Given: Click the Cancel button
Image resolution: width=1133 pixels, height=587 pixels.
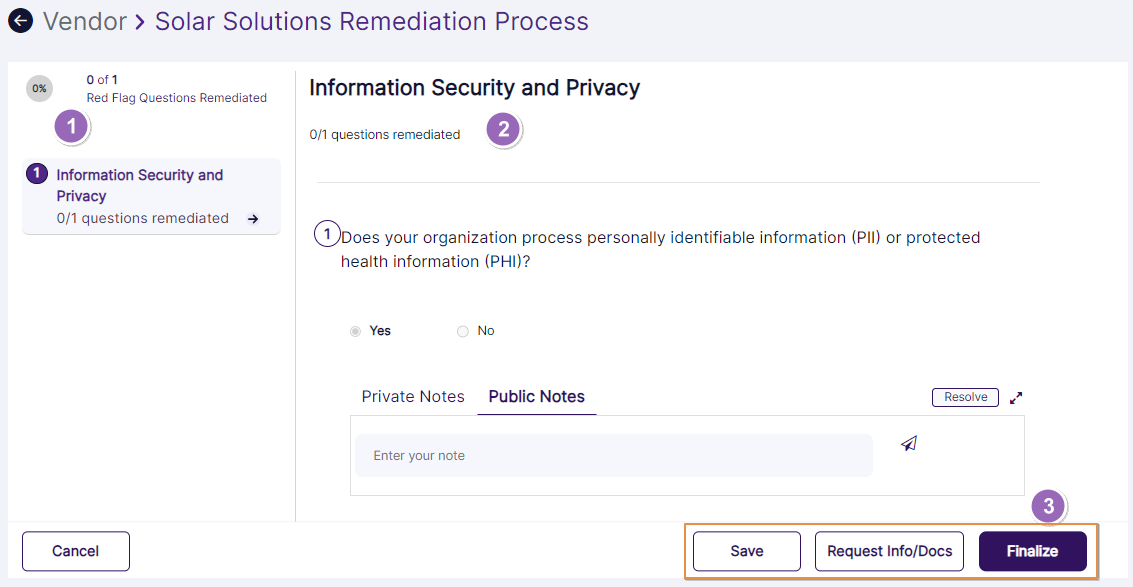Looking at the screenshot, I should [76, 551].
